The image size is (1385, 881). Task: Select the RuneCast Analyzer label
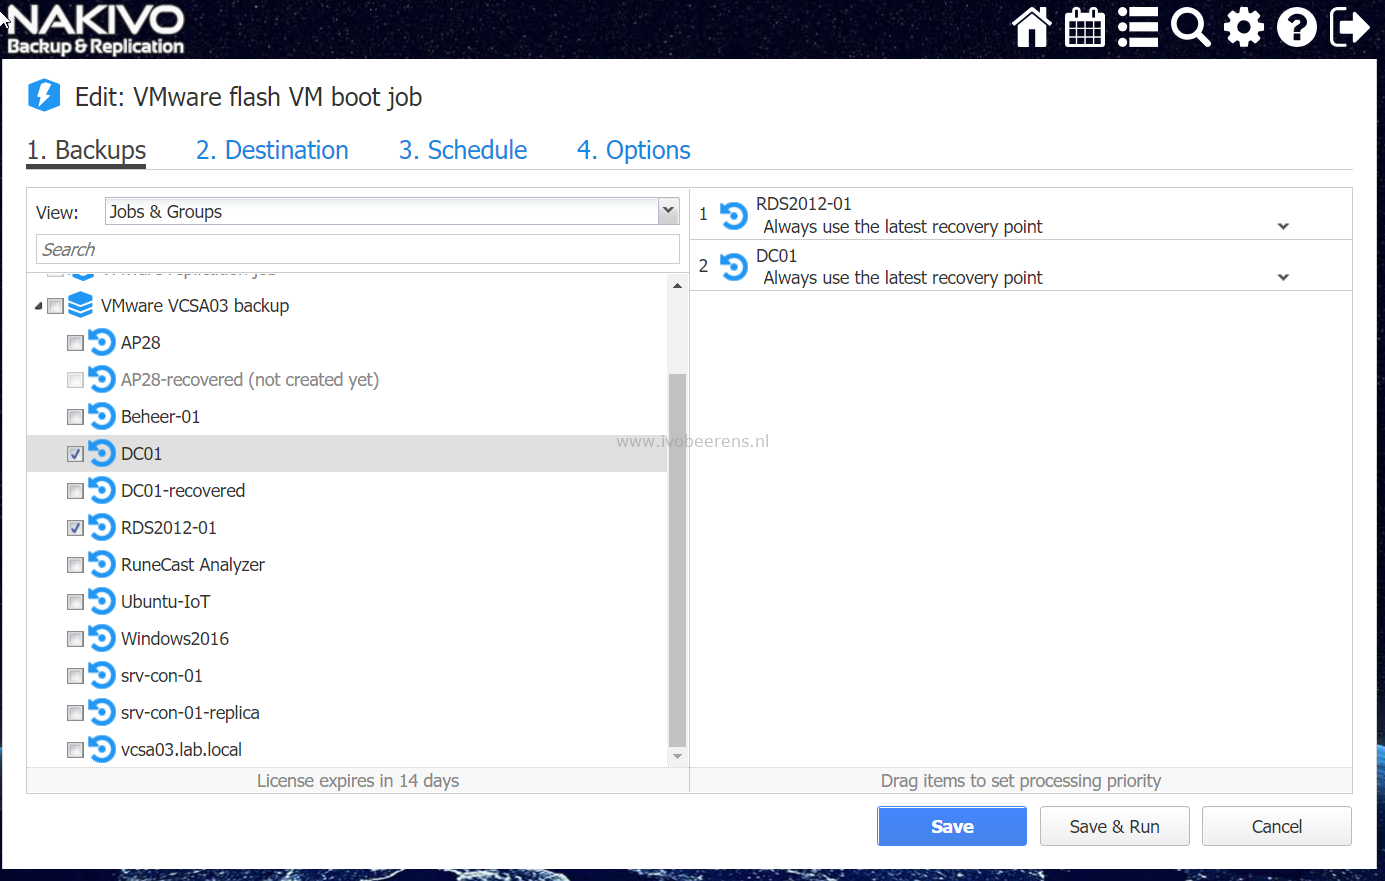point(193,565)
